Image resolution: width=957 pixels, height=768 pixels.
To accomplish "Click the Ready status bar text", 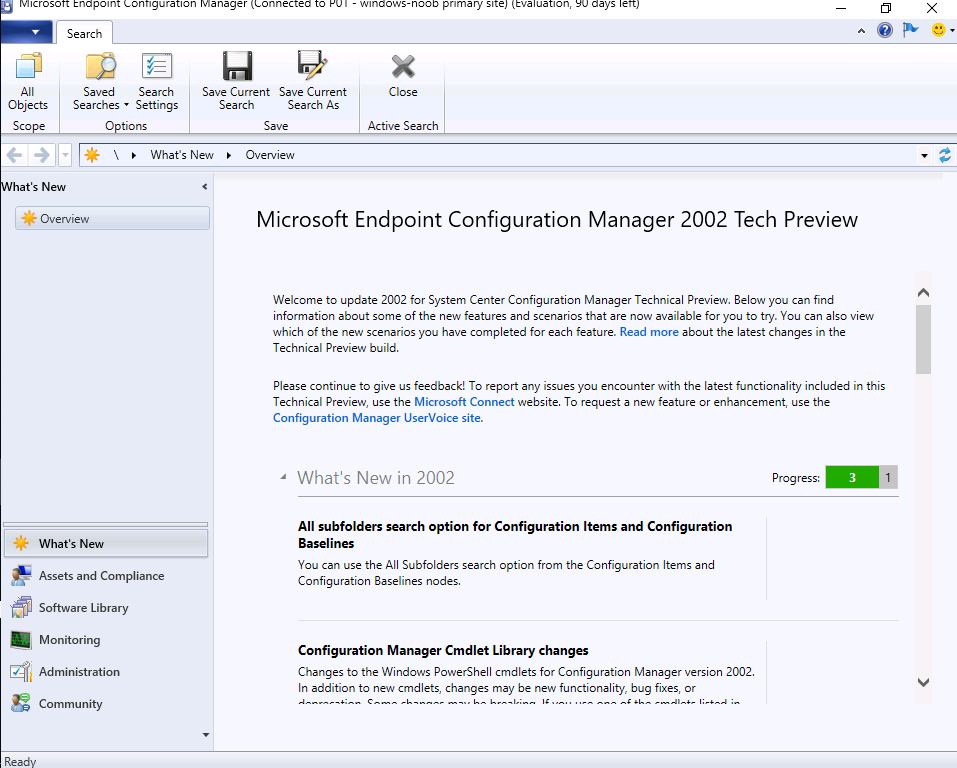I will 20,761.
